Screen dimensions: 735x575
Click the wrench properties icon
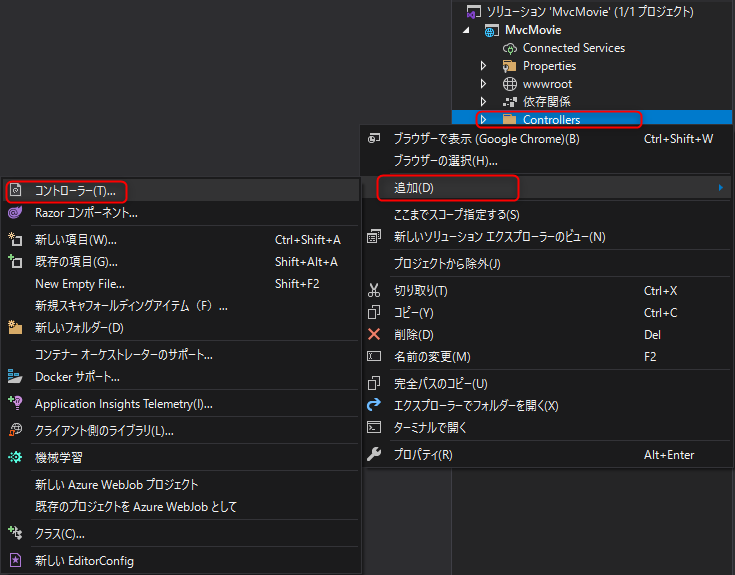pyautogui.click(x=374, y=454)
